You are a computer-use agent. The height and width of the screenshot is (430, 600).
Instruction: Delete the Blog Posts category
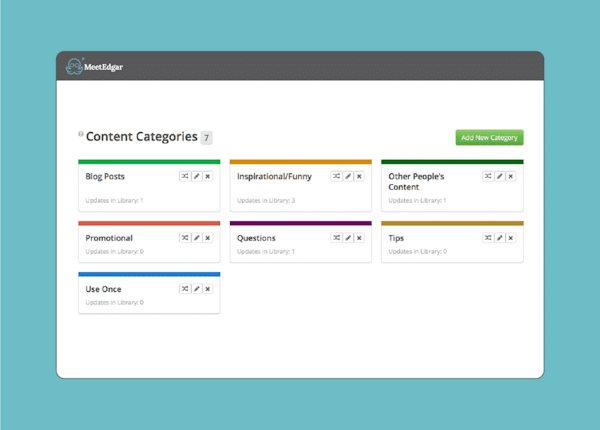pyautogui.click(x=208, y=176)
